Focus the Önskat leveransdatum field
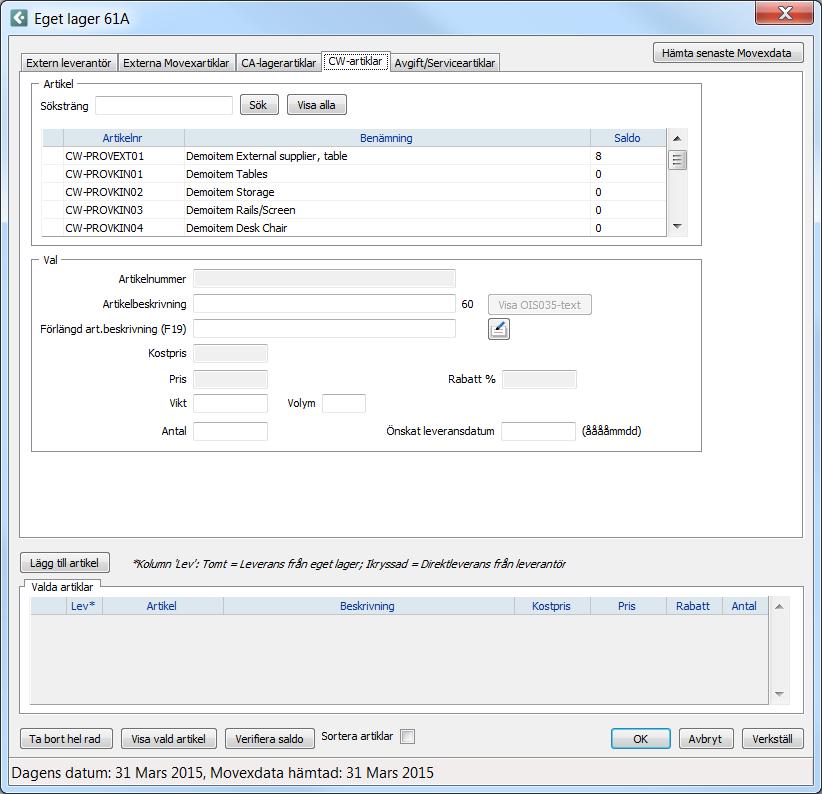This screenshot has width=822, height=794. pyautogui.click(x=538, y=431)
